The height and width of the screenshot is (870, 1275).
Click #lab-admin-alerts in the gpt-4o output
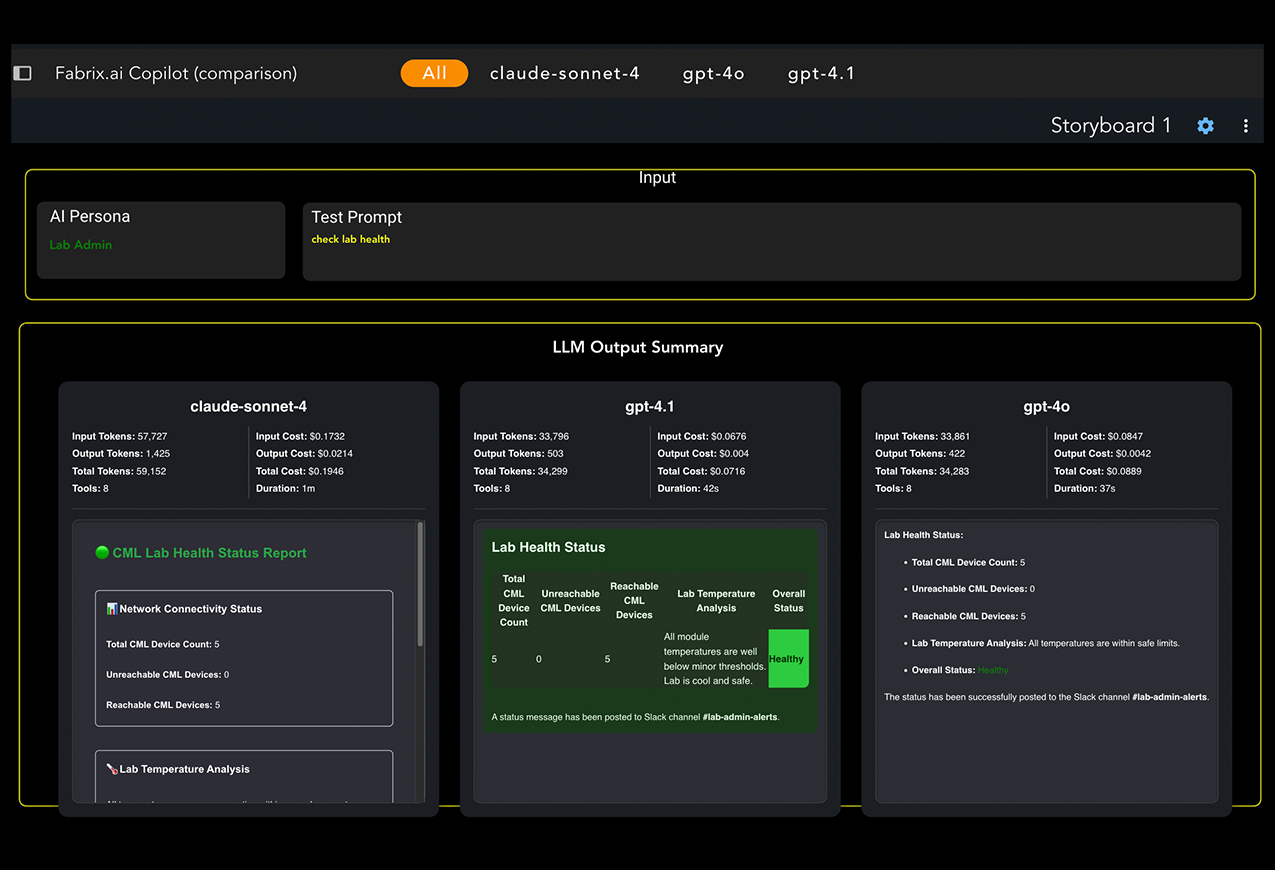[1169, 697]
